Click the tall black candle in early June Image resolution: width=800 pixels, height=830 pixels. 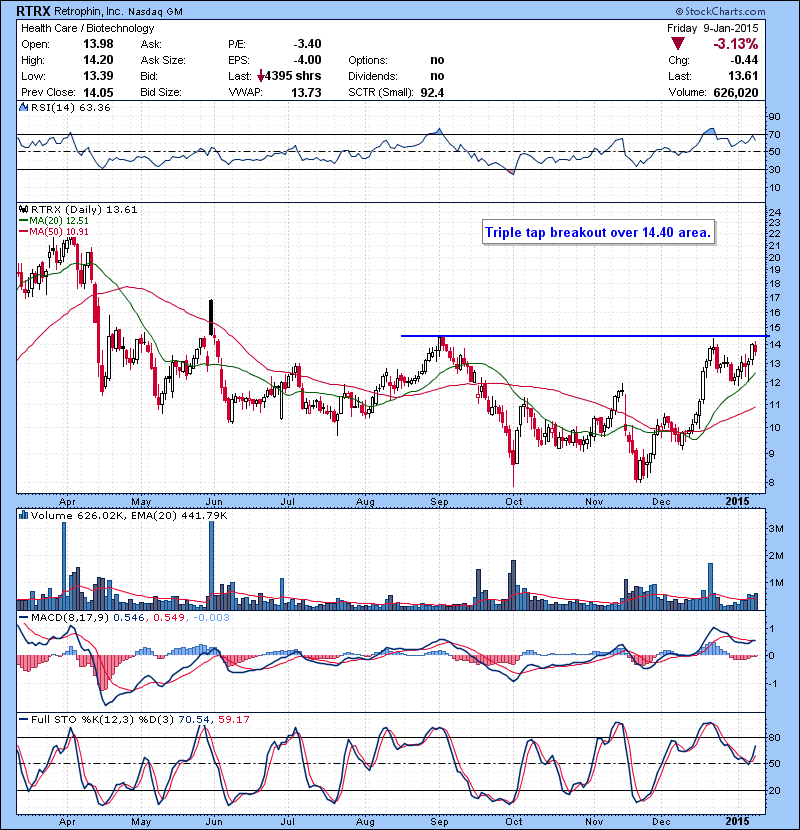[x=211, y=317]
